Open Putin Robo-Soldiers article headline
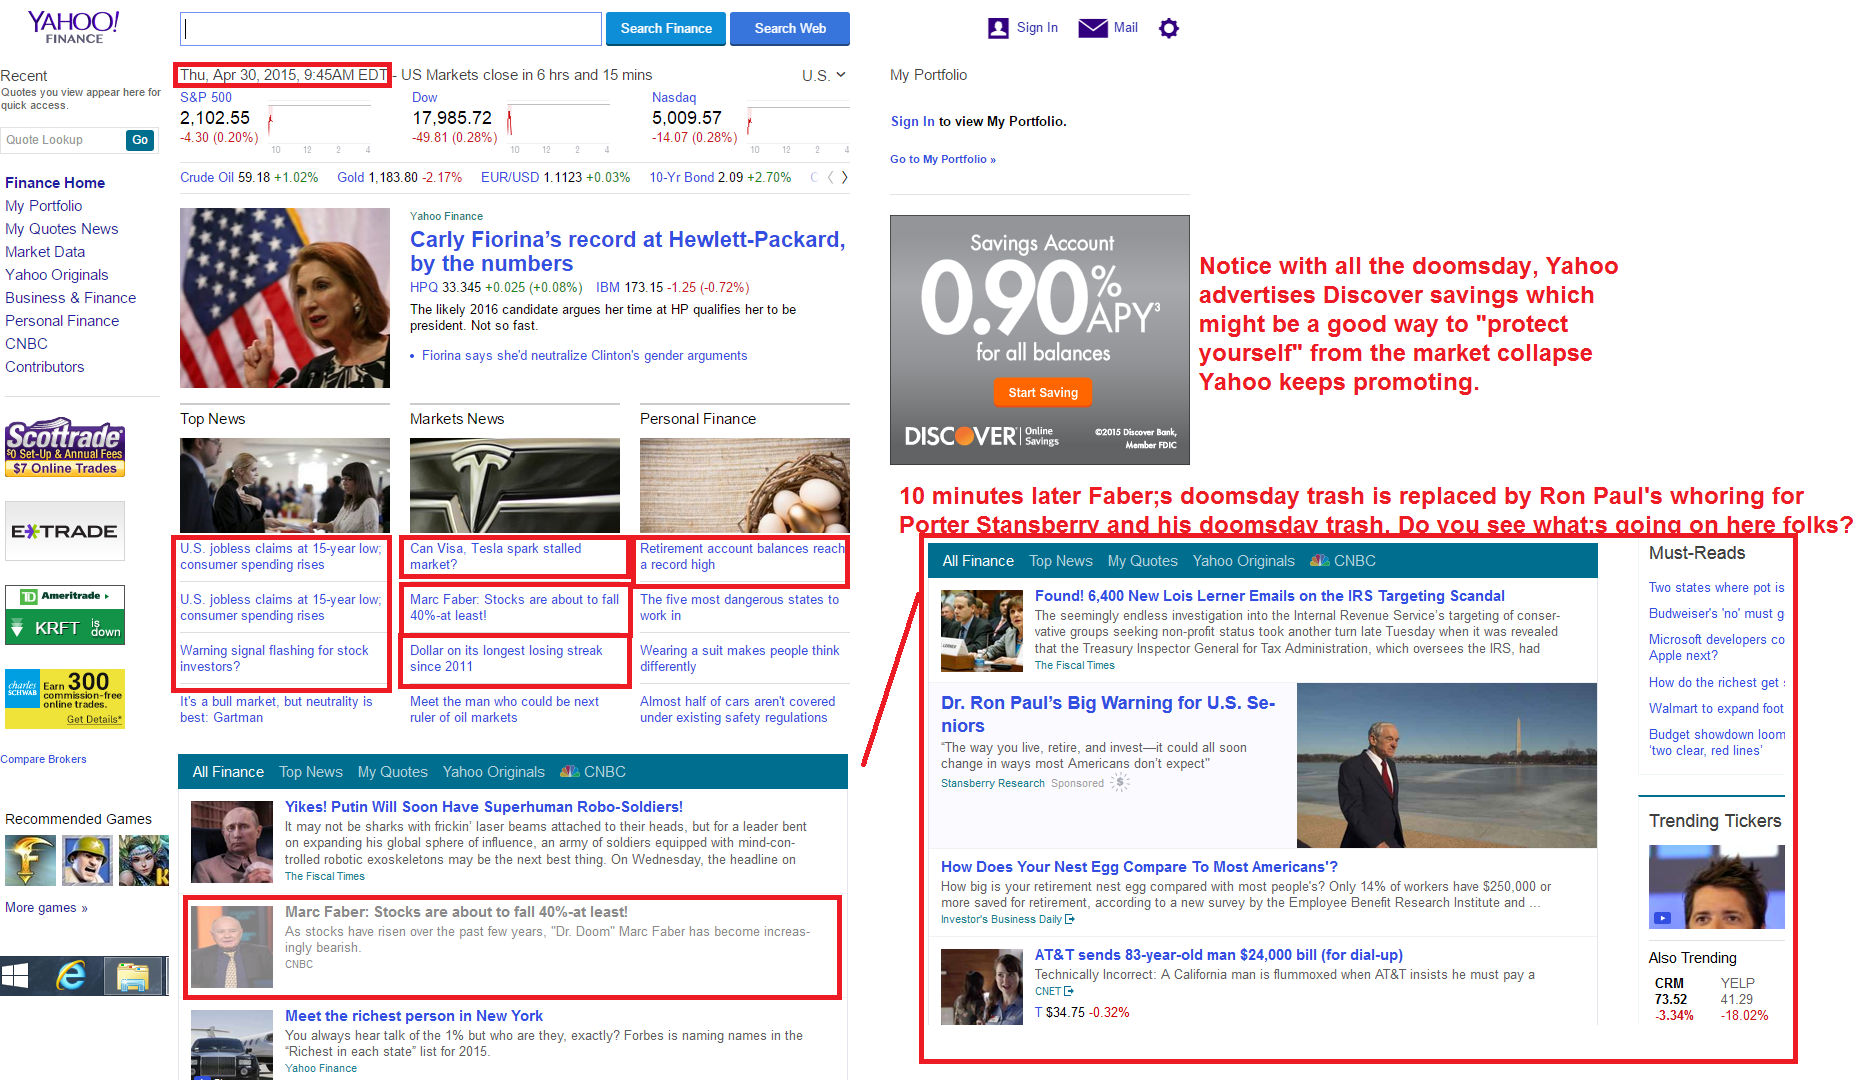The width and height of the screenshot is (1870, 1080). coord(484,807)
